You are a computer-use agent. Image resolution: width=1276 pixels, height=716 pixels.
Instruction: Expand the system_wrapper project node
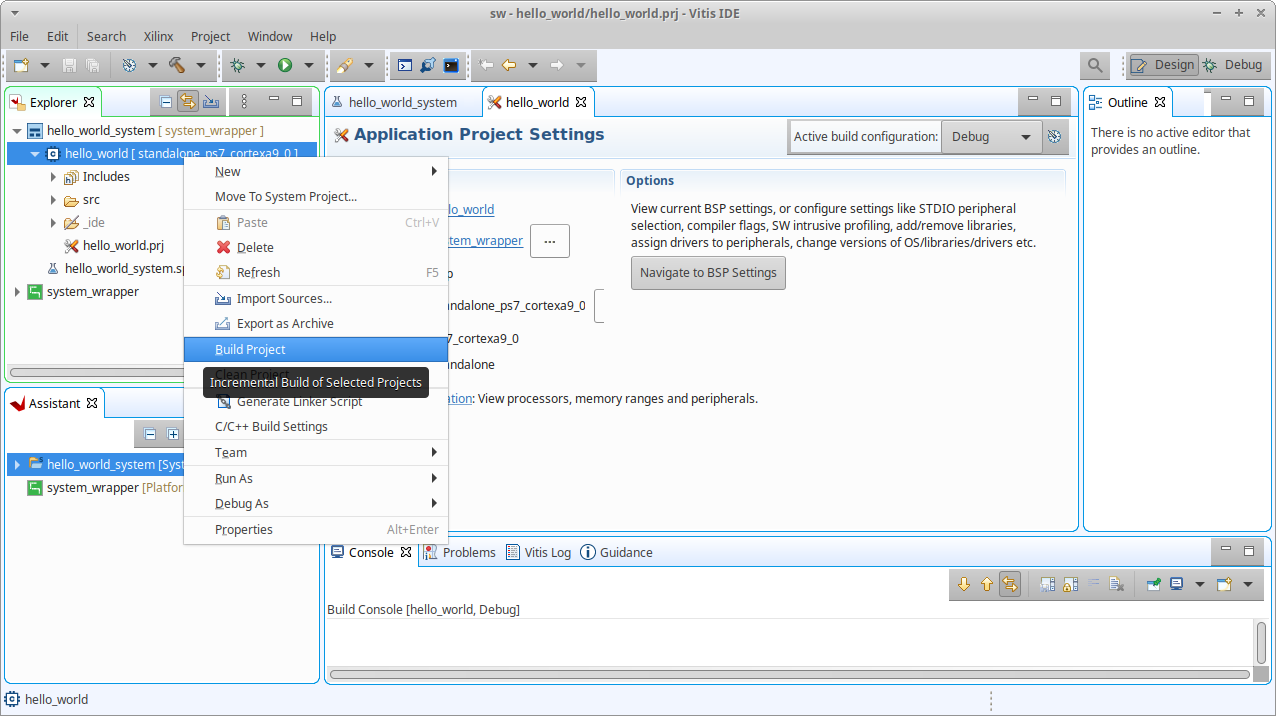17,292
